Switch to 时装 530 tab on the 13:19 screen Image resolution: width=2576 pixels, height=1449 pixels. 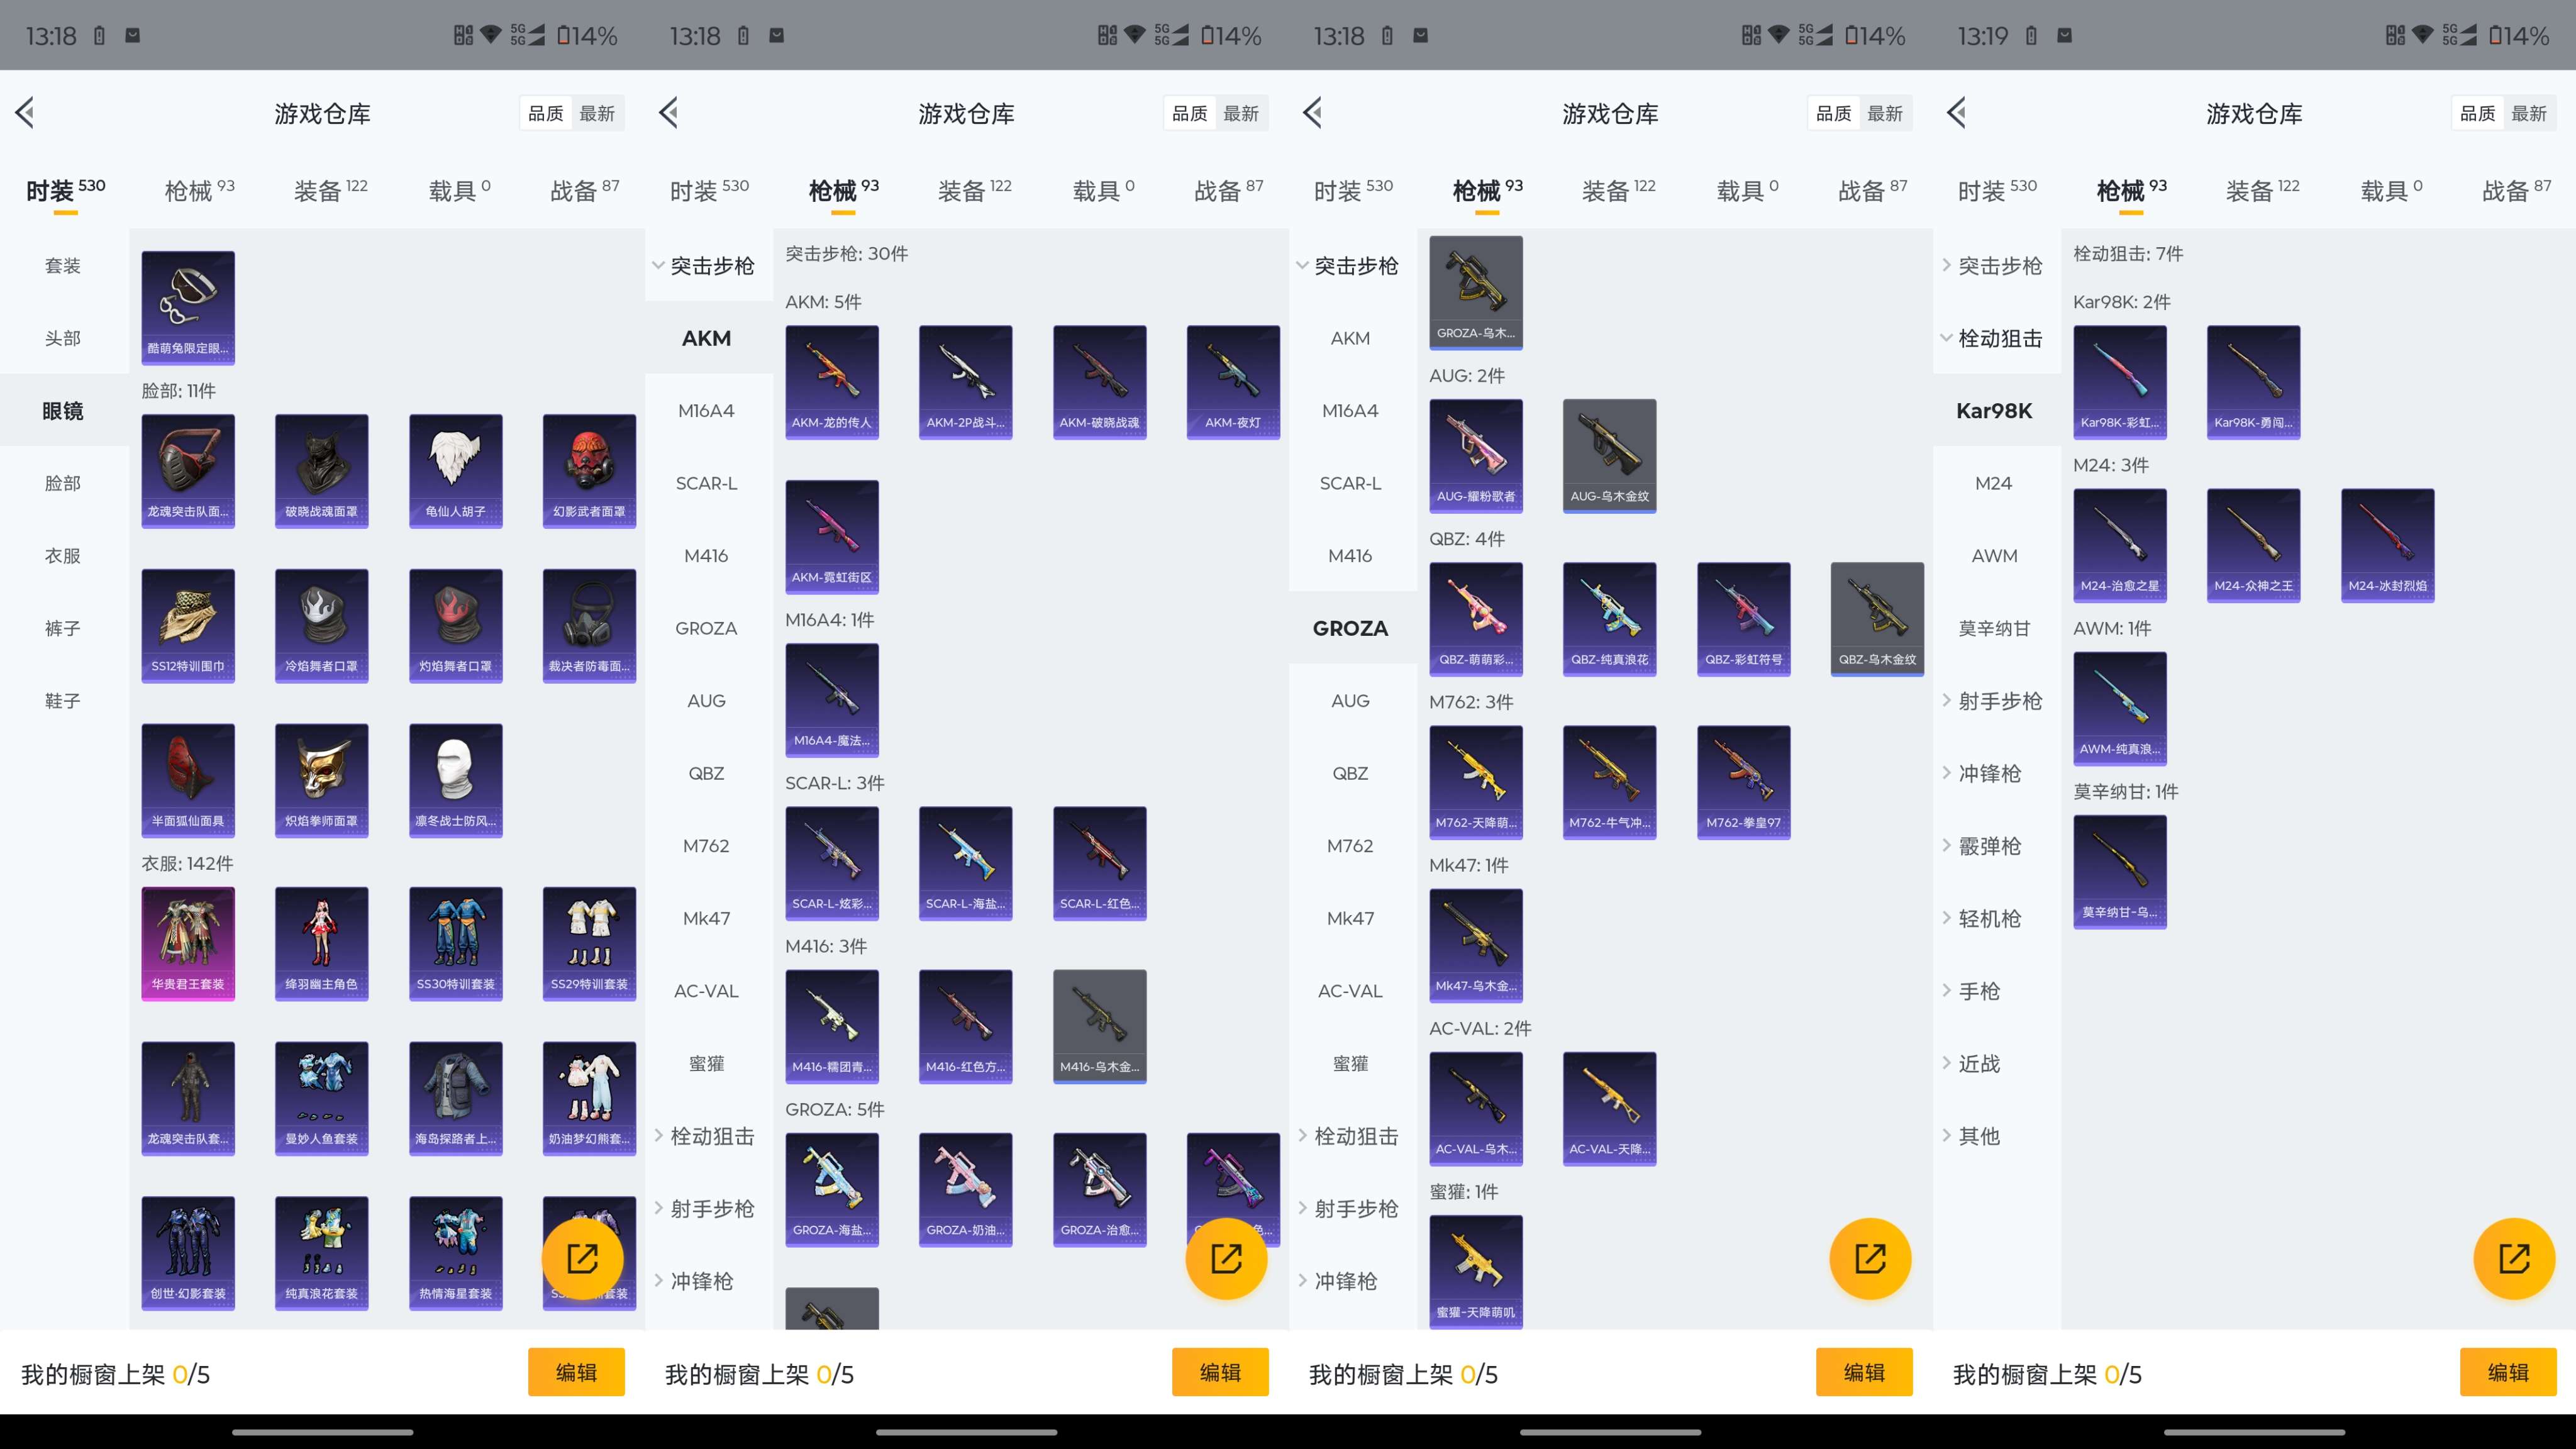click(x=1997, y=190)
